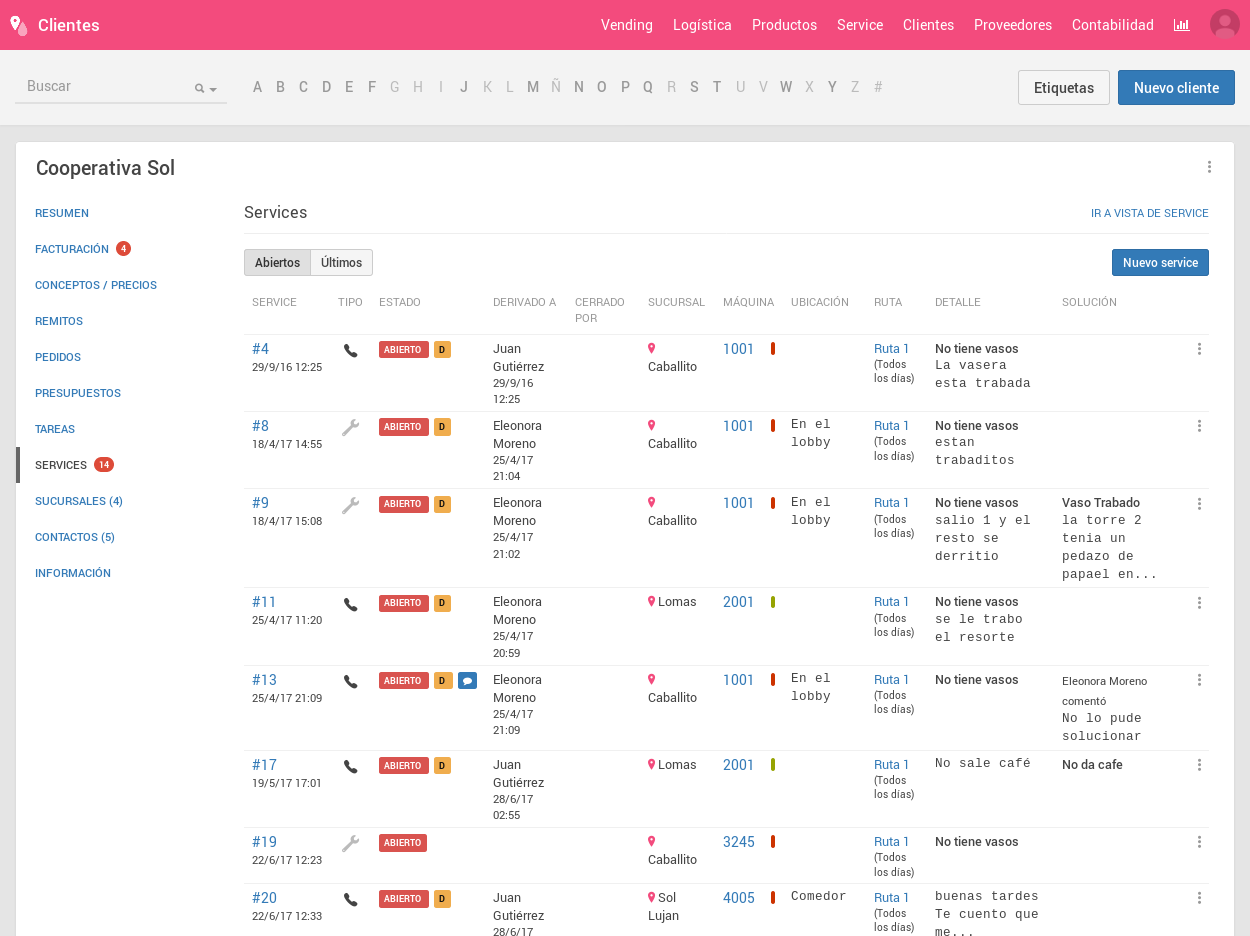Expand the search options dropdown arrow
Viewport: 1250px width, 936px height.
213,89
